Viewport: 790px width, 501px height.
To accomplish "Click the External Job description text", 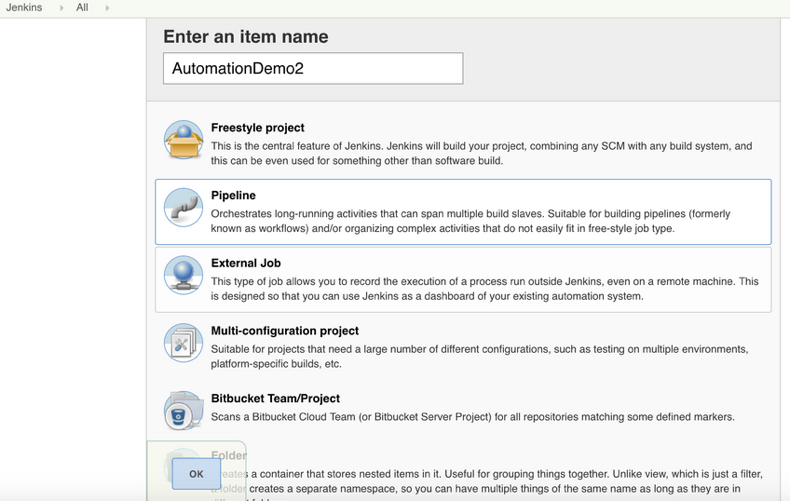I will (x=485, y=288).
